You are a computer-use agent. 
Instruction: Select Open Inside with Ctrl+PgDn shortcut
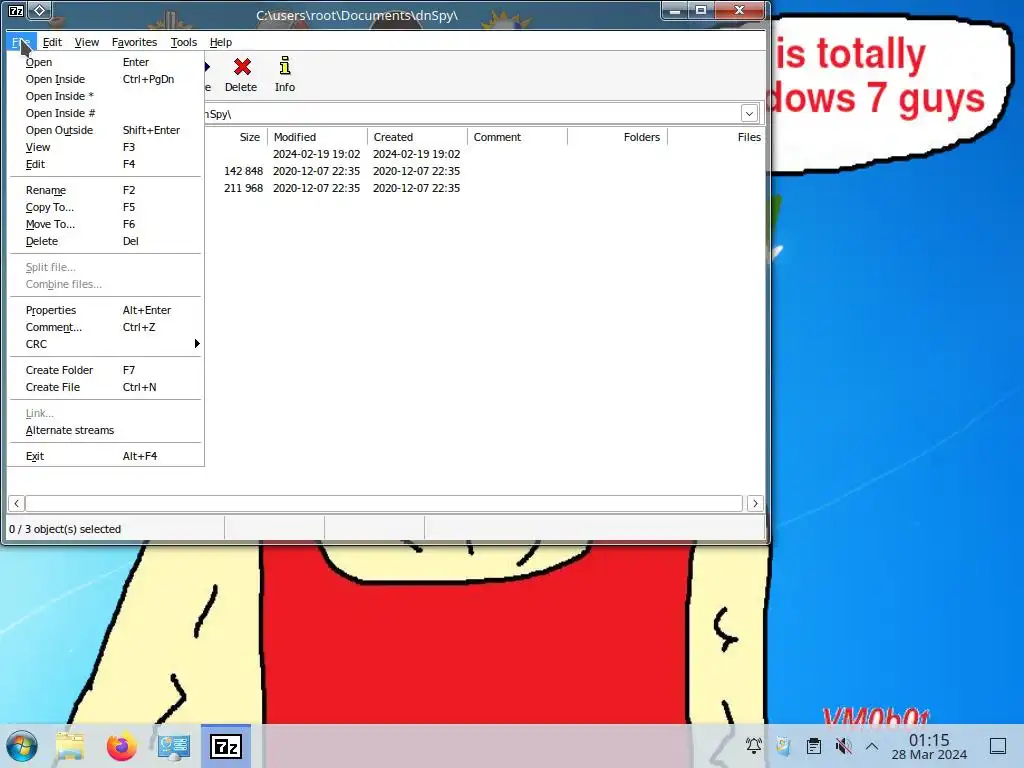pos(106,79)
